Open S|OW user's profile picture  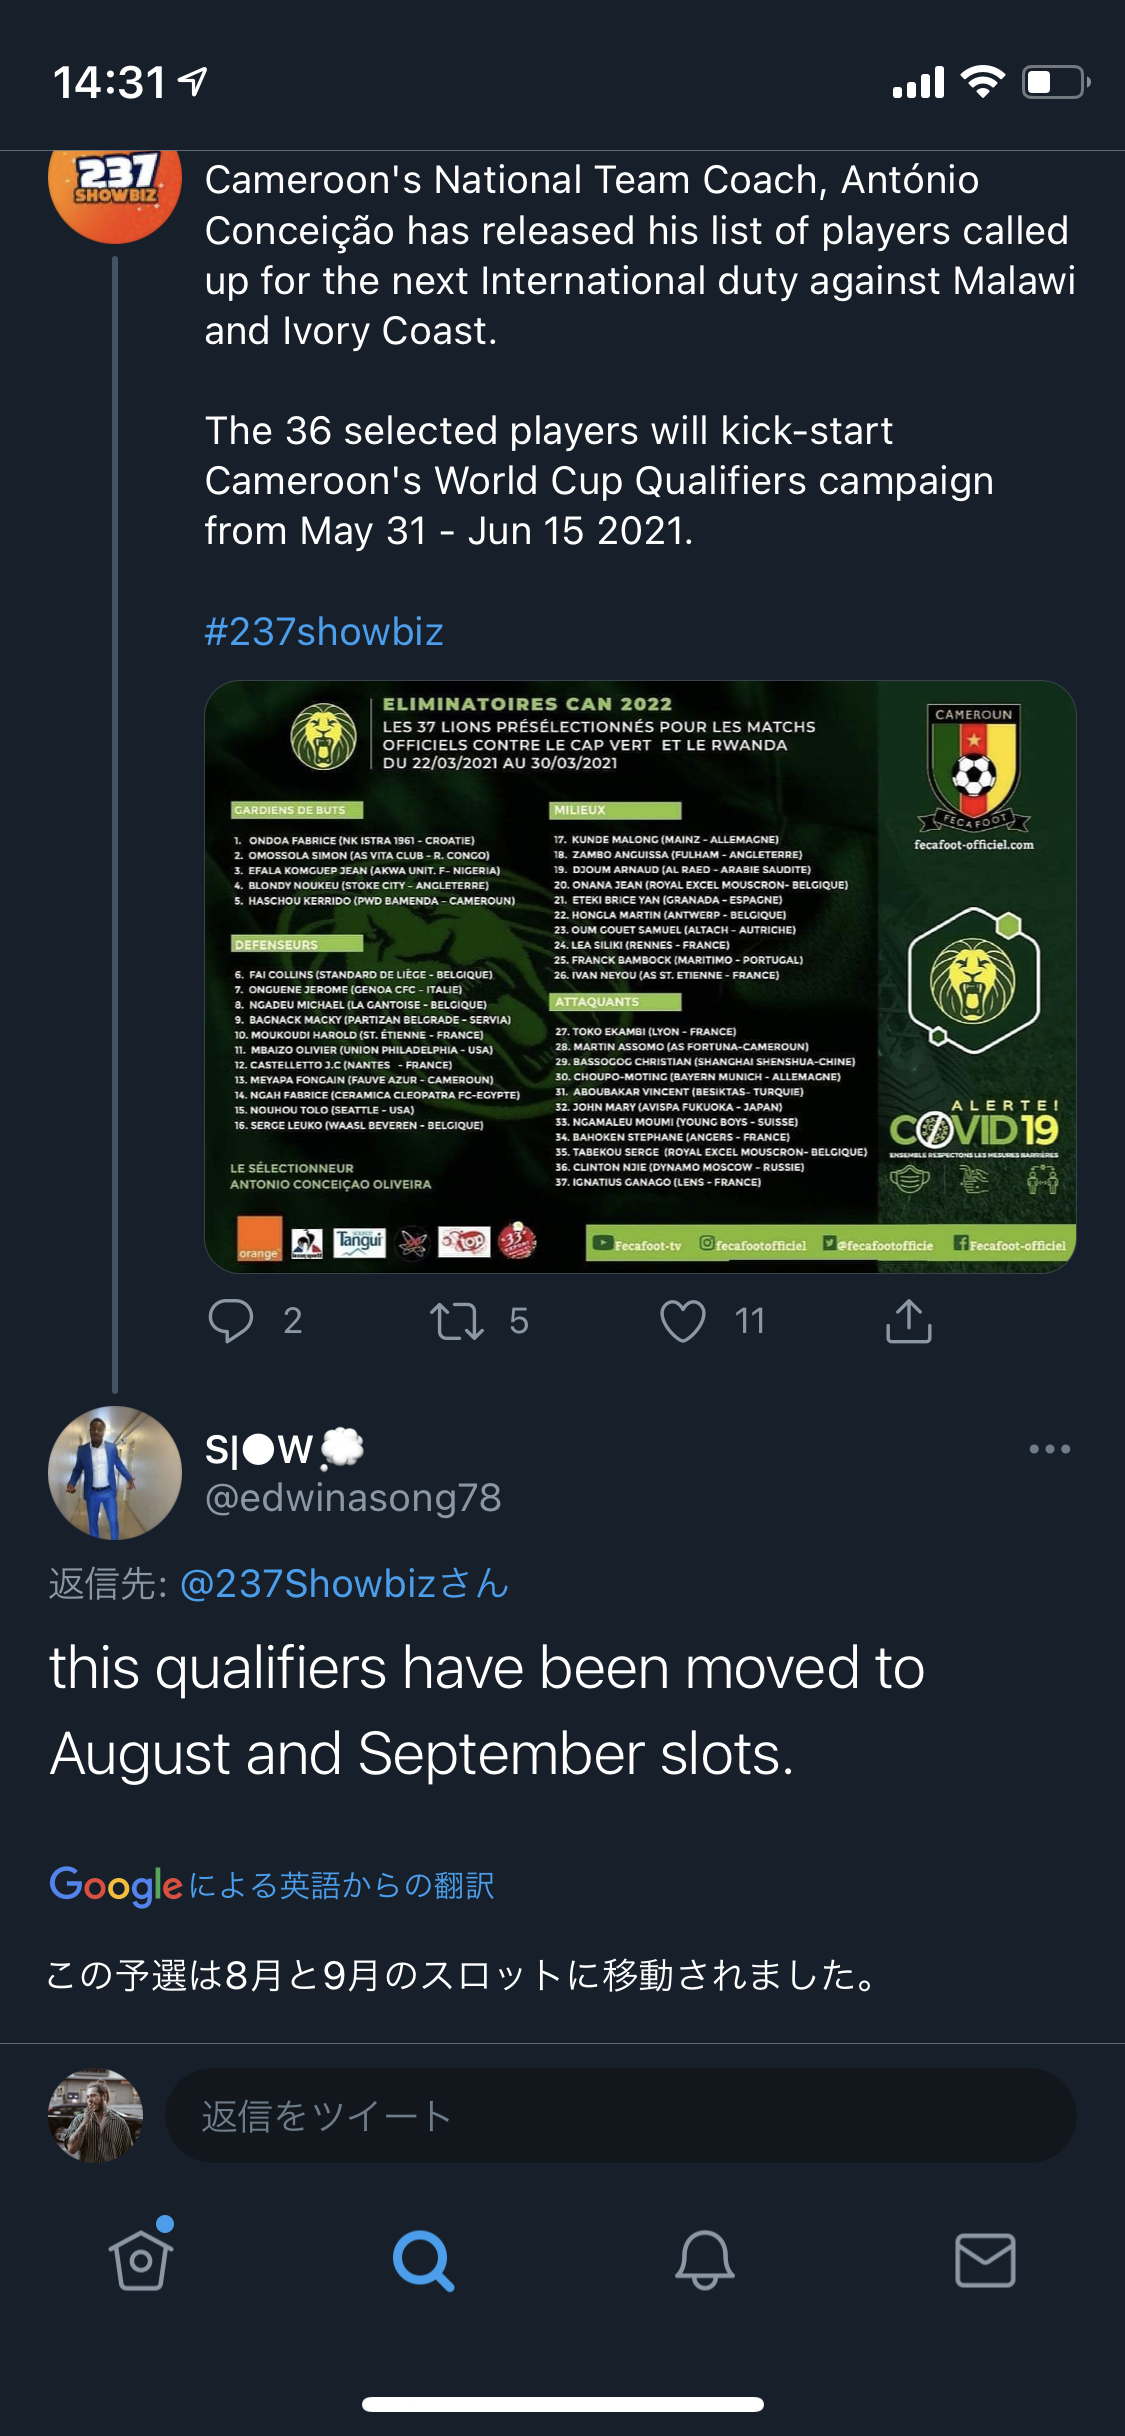115,1472
